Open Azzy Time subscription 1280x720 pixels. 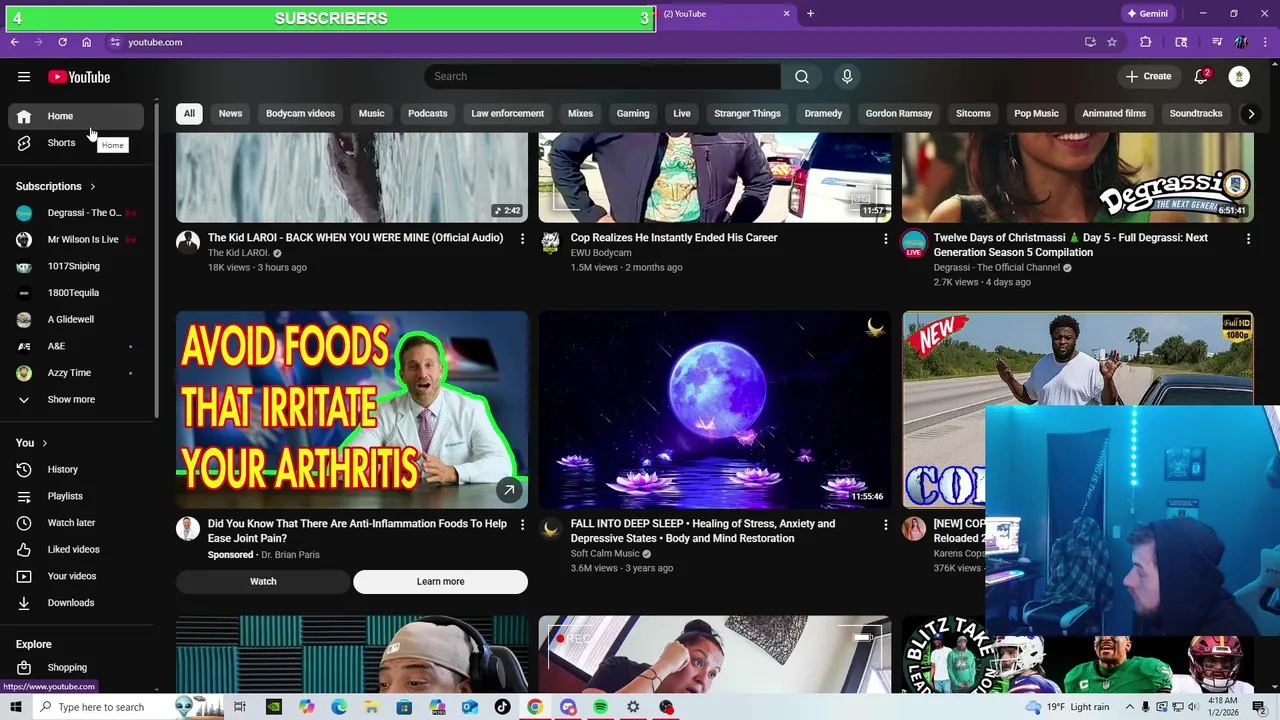76,373
